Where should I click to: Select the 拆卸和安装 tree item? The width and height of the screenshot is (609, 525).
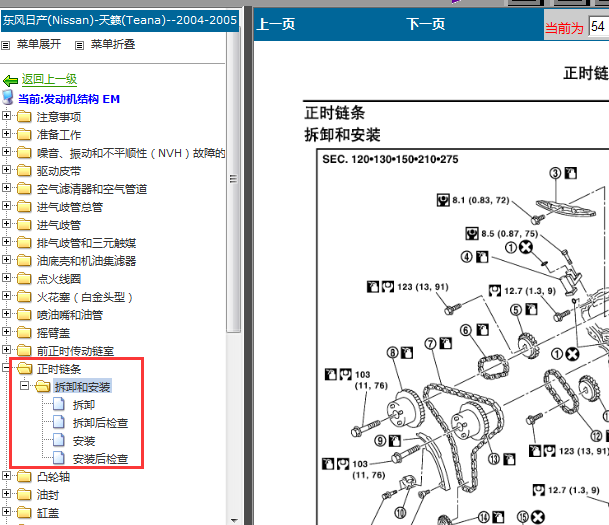point(82,386)
